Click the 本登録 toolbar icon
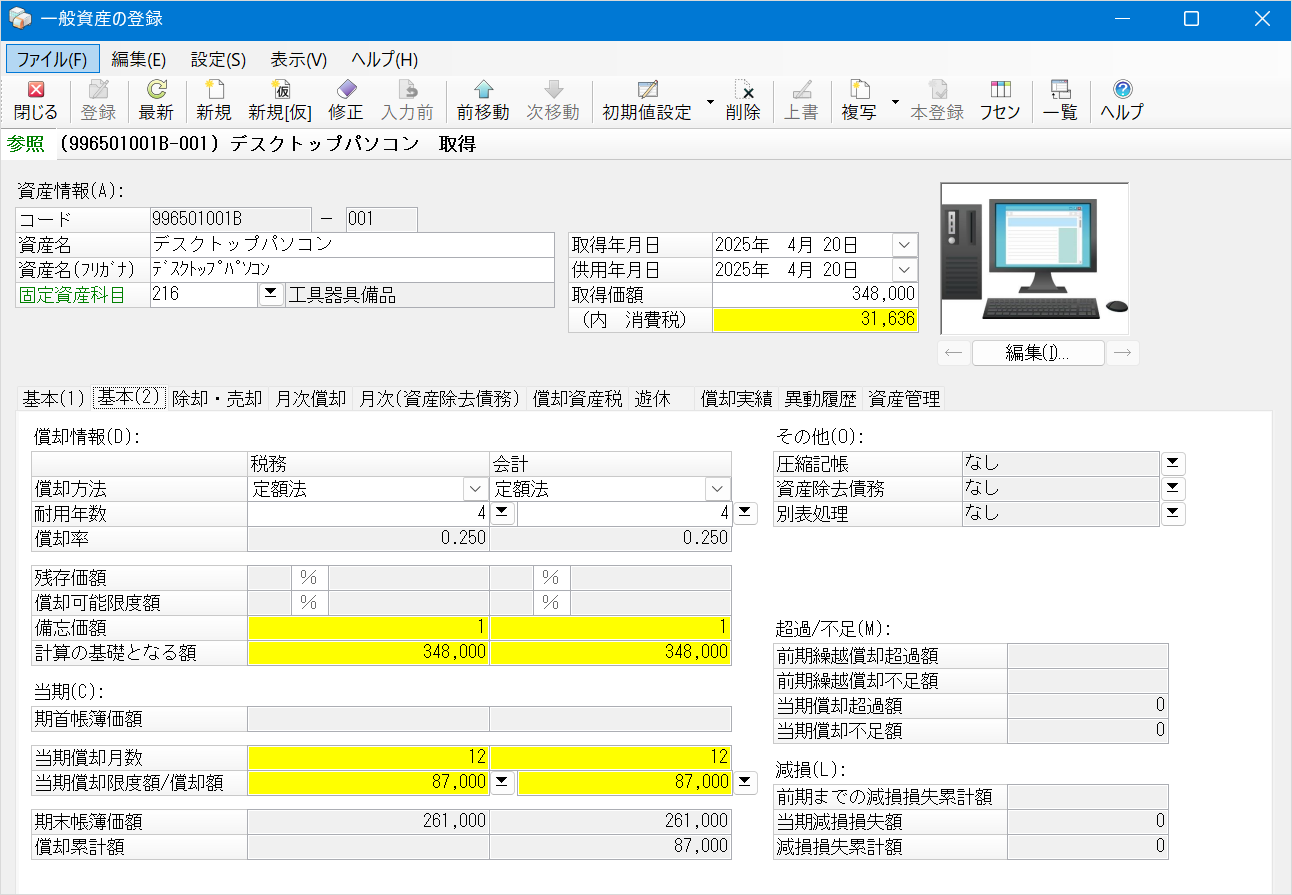Image resolution: width=1292 pixels, height=895 pixels. (937, 100)
